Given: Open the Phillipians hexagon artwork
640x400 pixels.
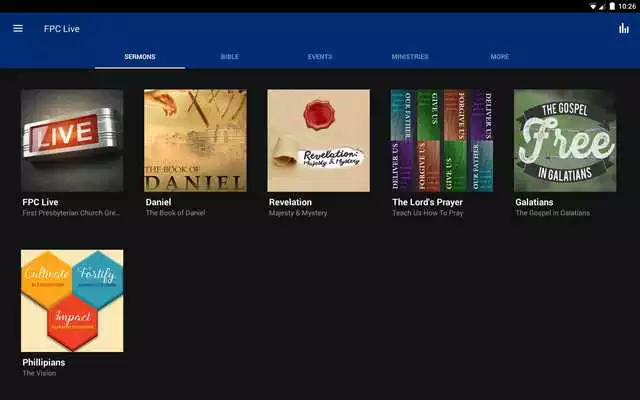Looking at the screenshot, I should point(72,300).
